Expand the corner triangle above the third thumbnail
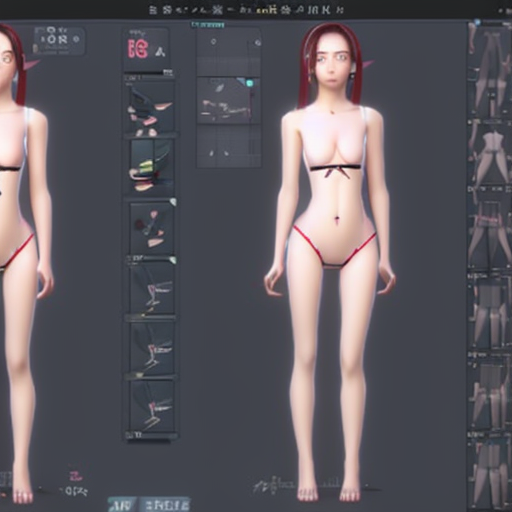Image resolution: width=512 pixels, height=512 pixels. point(172,202)
